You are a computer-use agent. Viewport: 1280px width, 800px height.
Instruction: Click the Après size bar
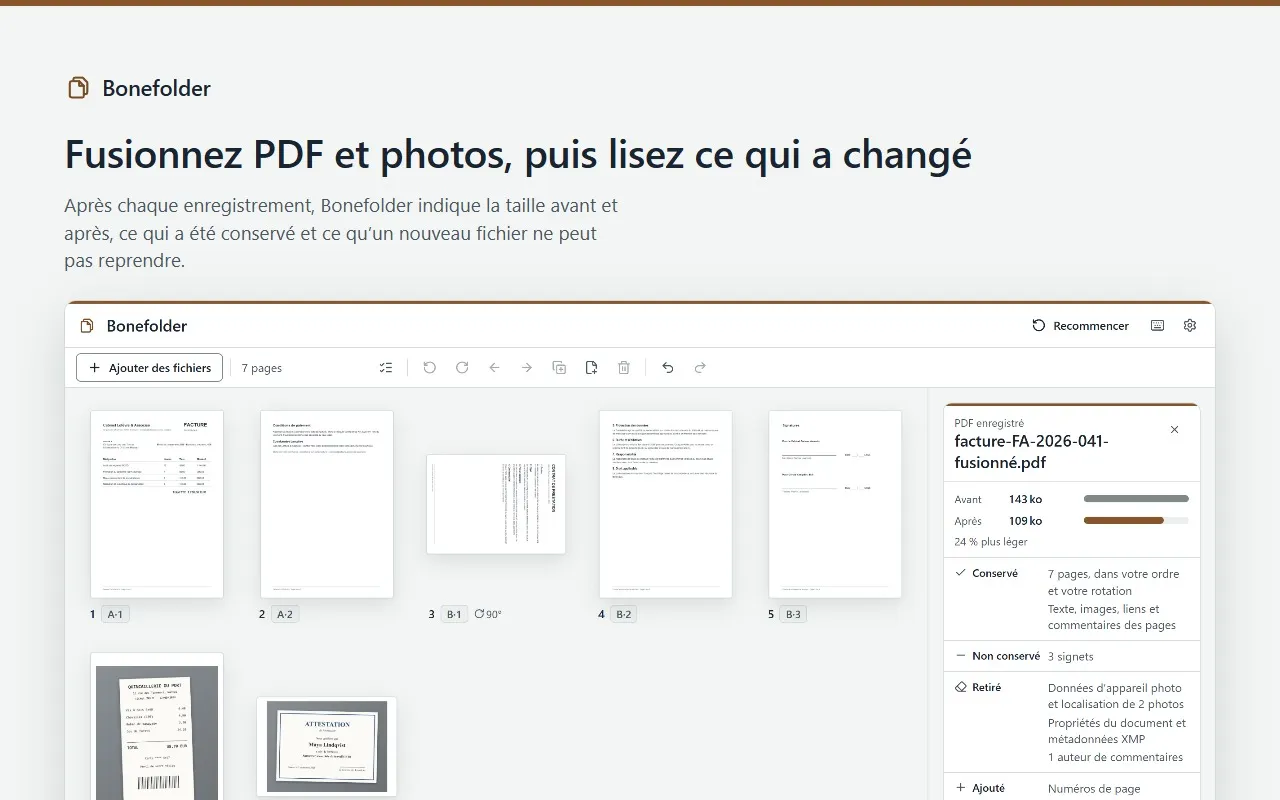coord(1136,521)
